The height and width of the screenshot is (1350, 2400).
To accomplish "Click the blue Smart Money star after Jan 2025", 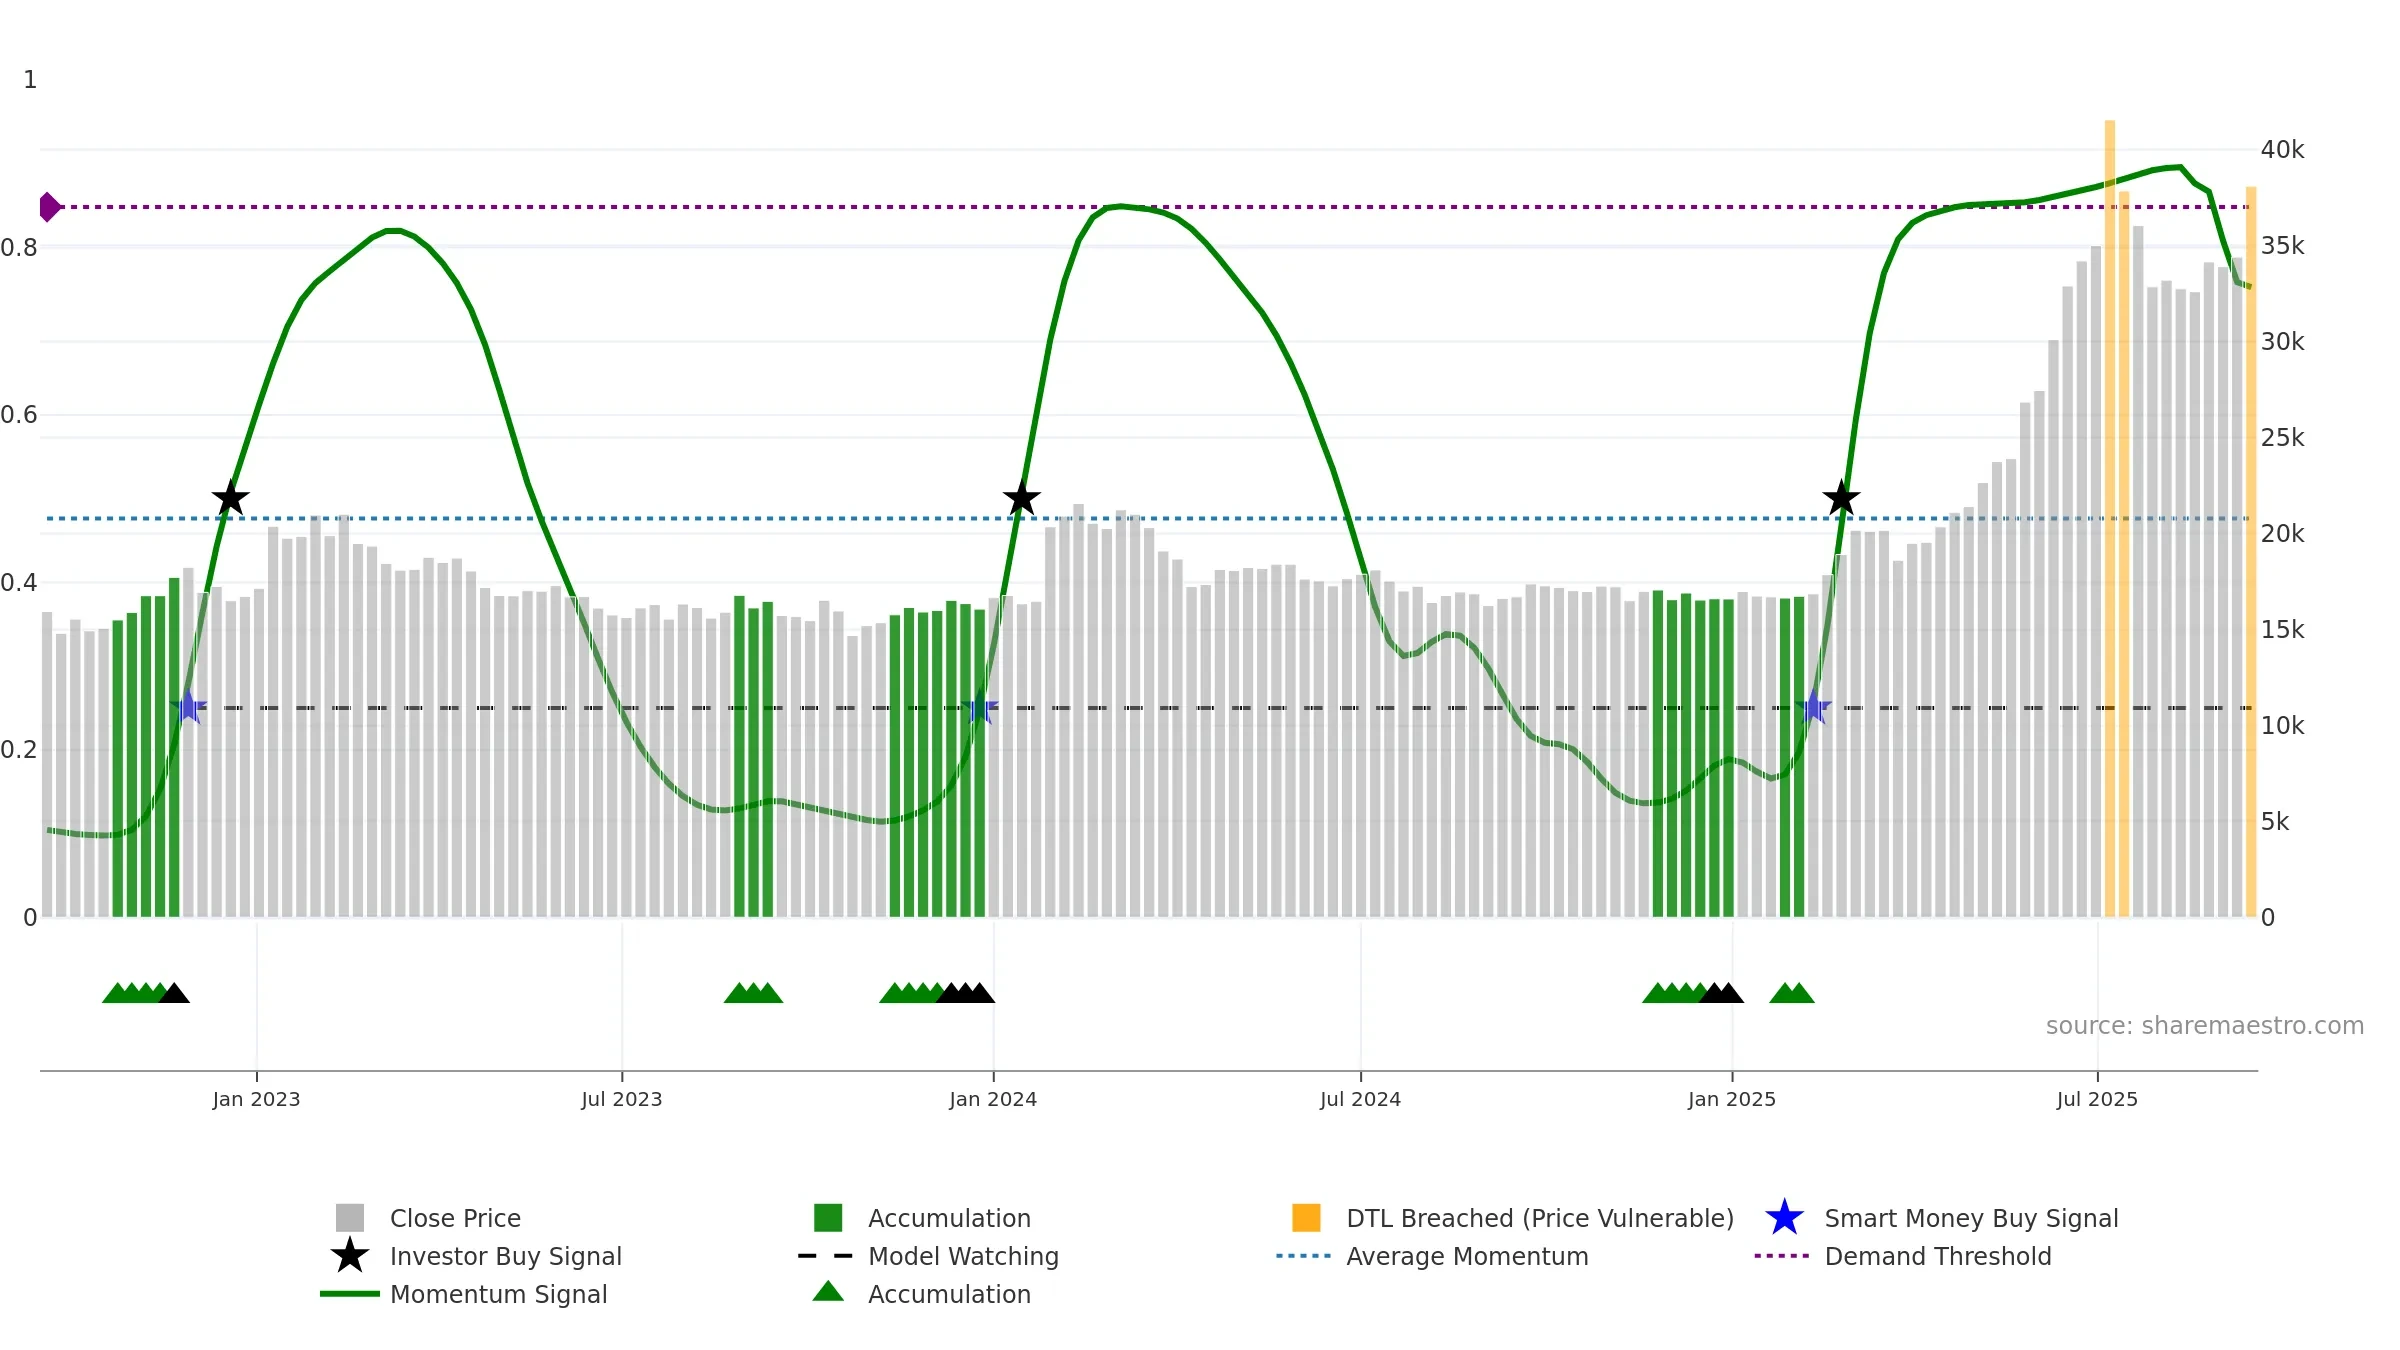I will [x=1813, y=707].
